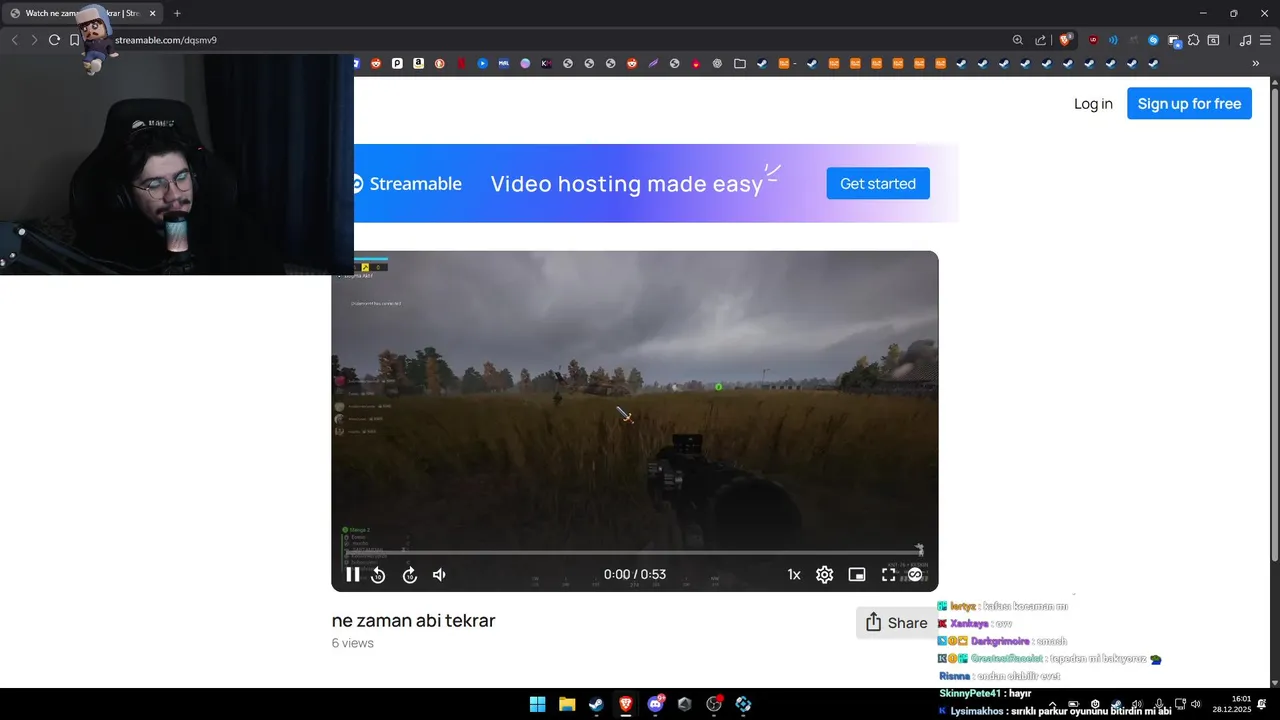This screenshot has width=1280, height=720.
Task: Skip the video forward 10 seconds
Action: [x=409, y=575]
